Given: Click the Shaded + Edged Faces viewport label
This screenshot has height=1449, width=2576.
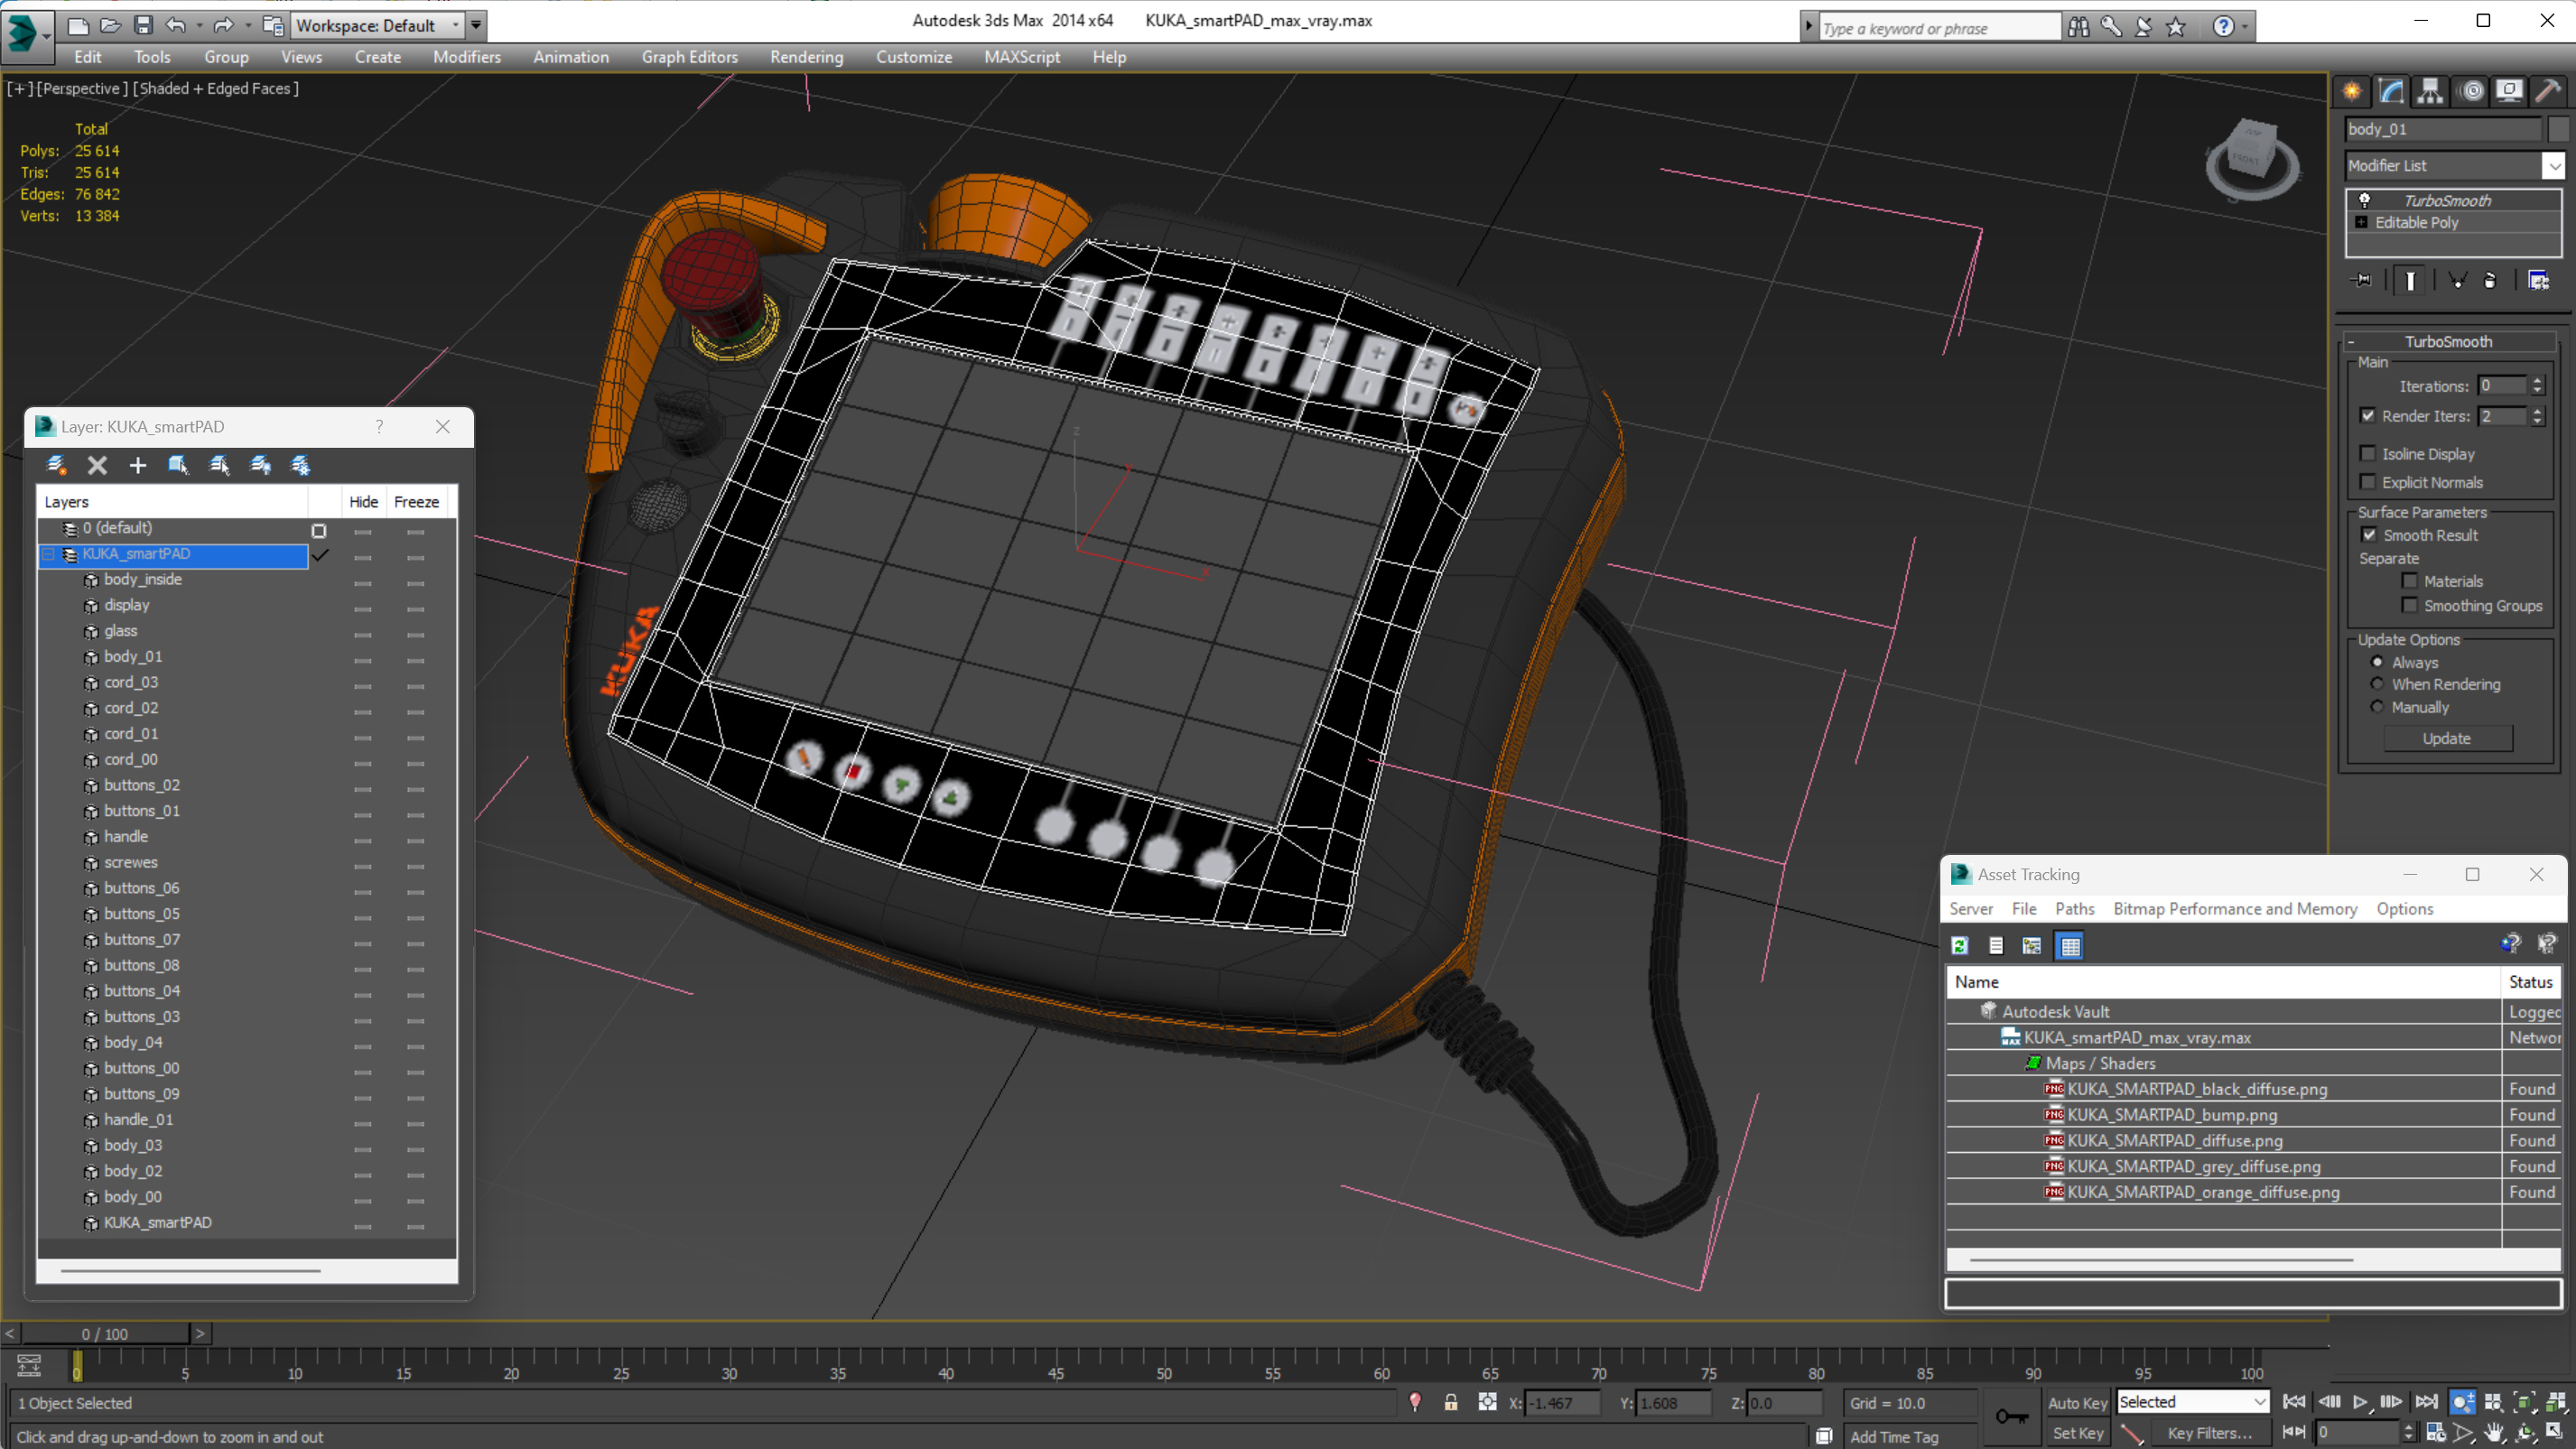Looking at the screenshot, I should (x=215, y=88).
